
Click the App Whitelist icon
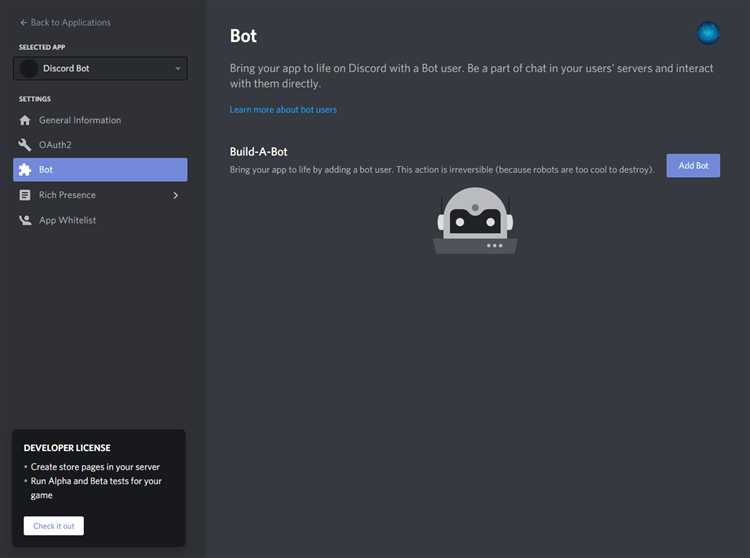[25, 220]
